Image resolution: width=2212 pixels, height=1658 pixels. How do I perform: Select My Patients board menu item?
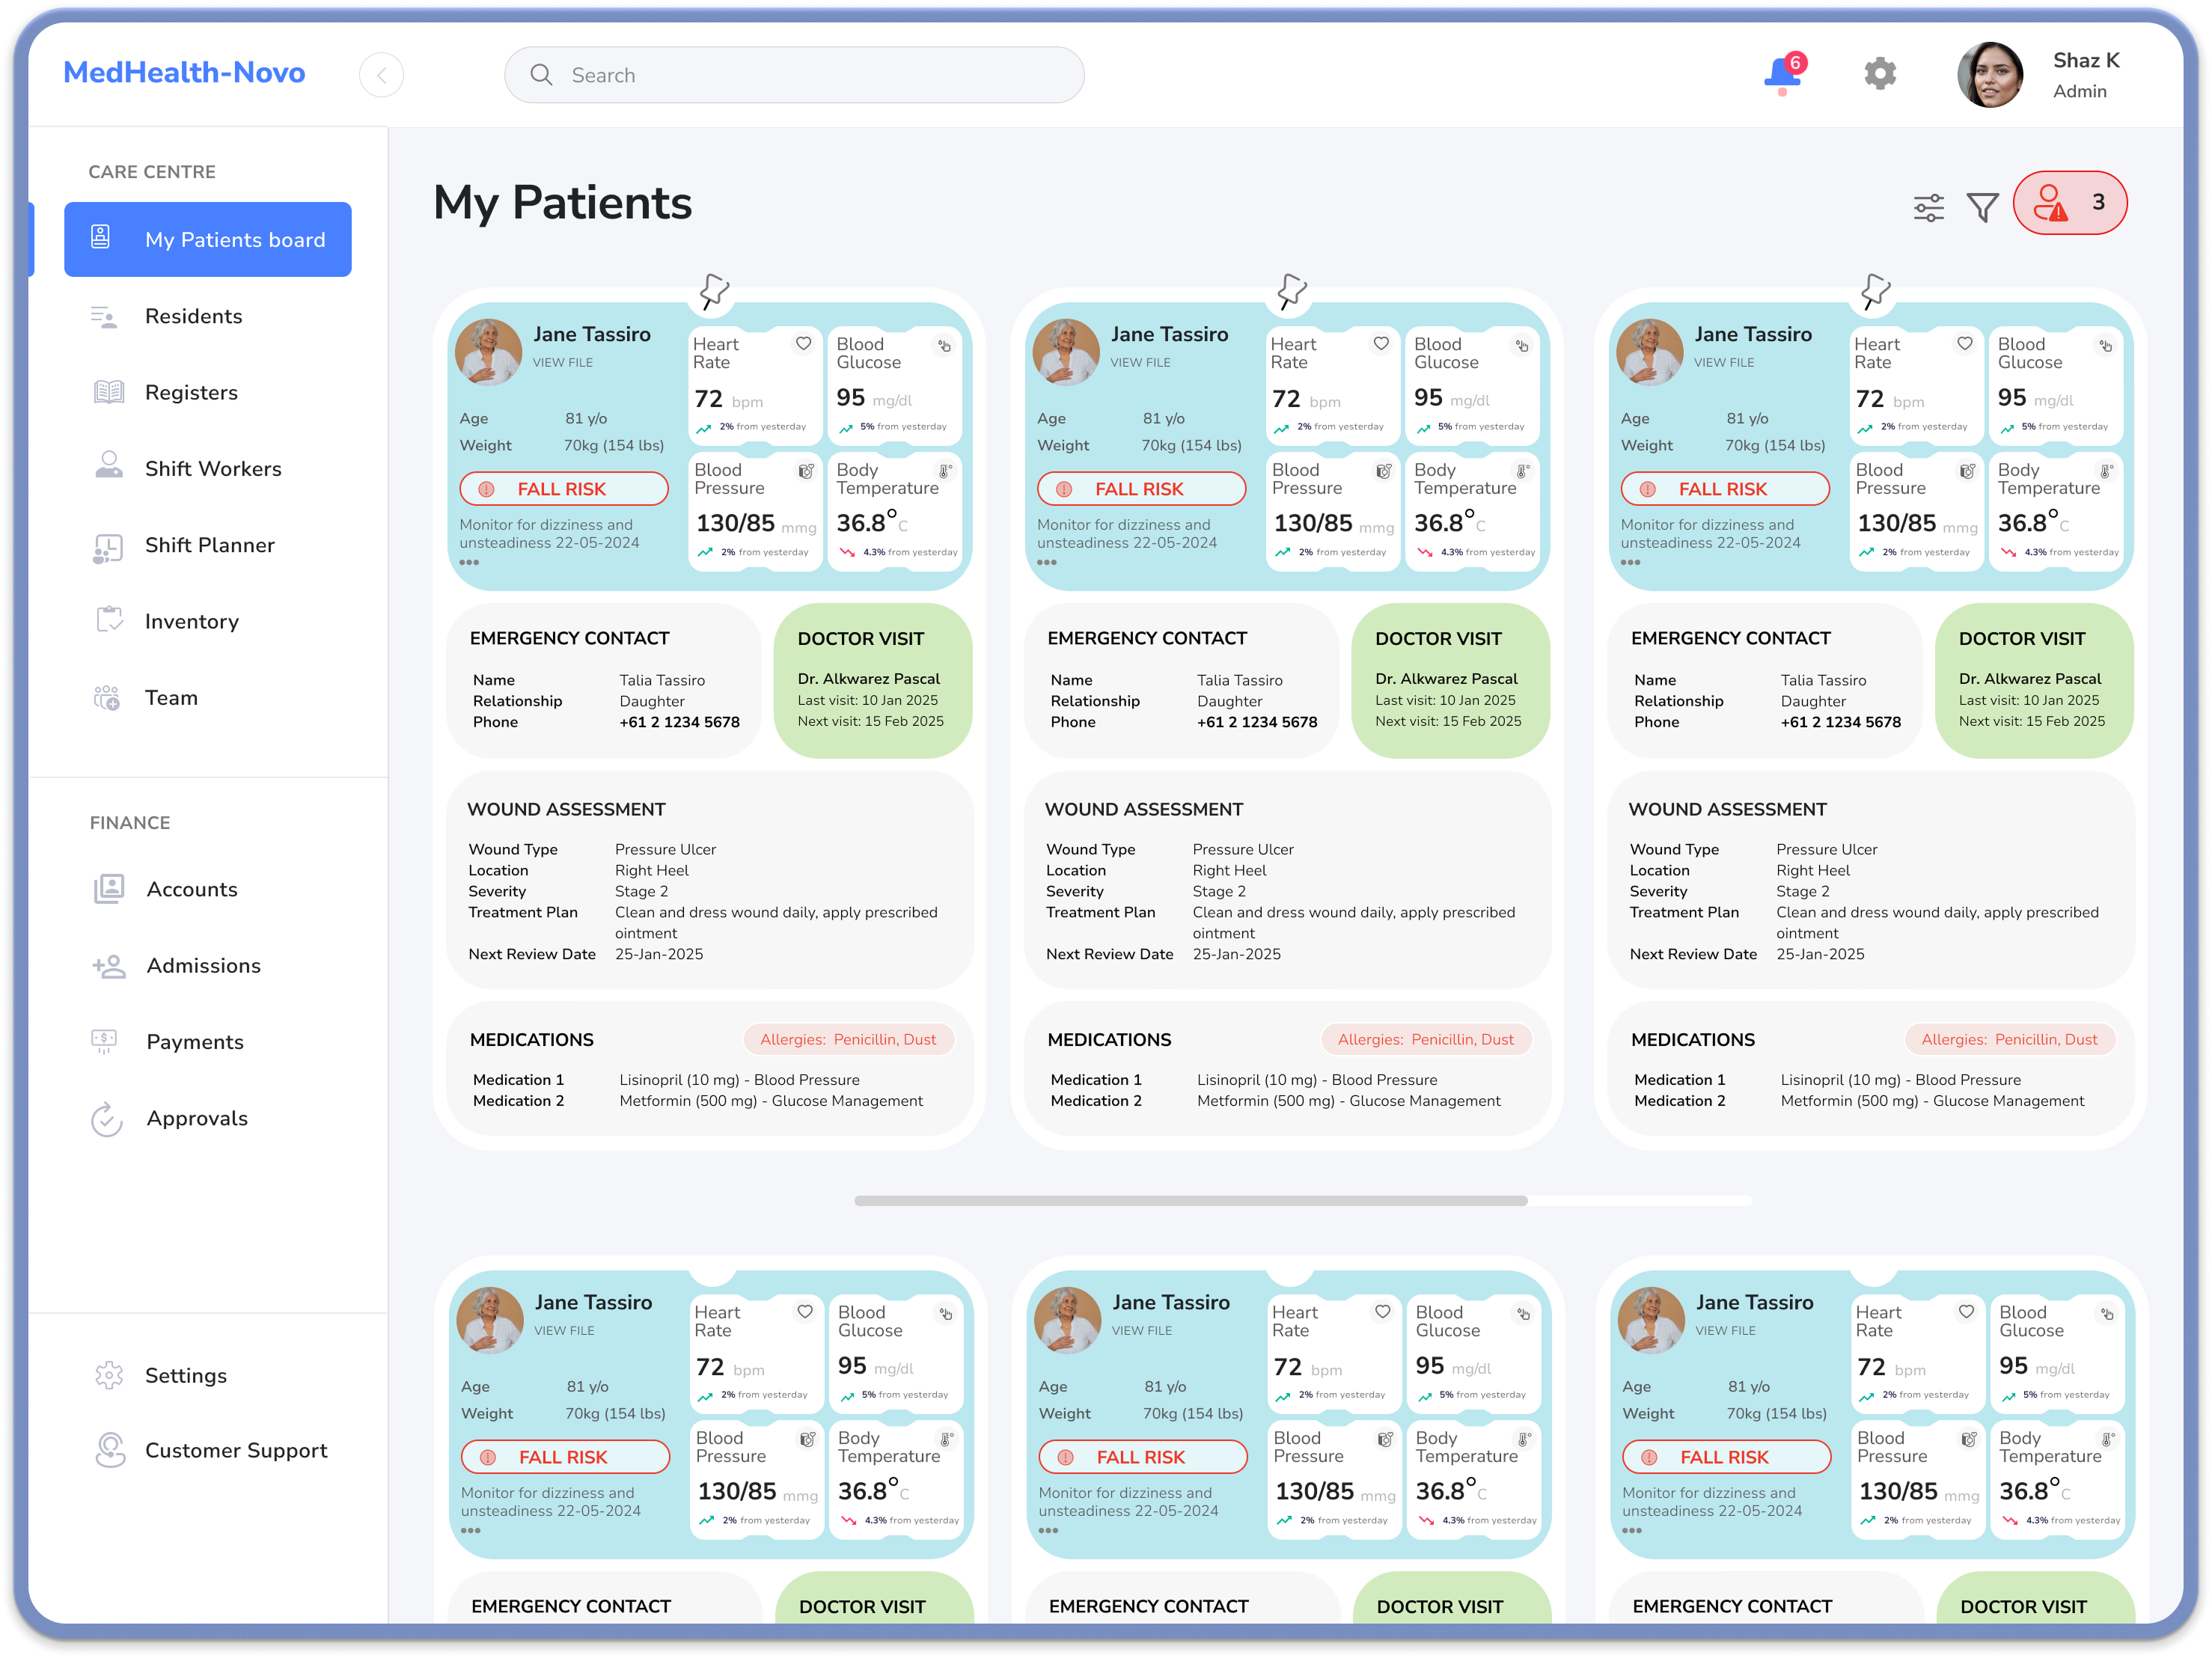(x=208, y=240)
